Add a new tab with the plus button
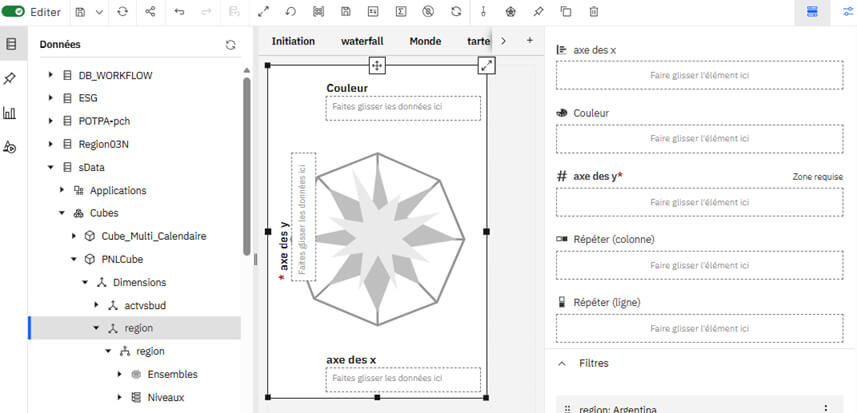Image resolution: width=857 pixels, height=413 pixels. pos(530,40)
